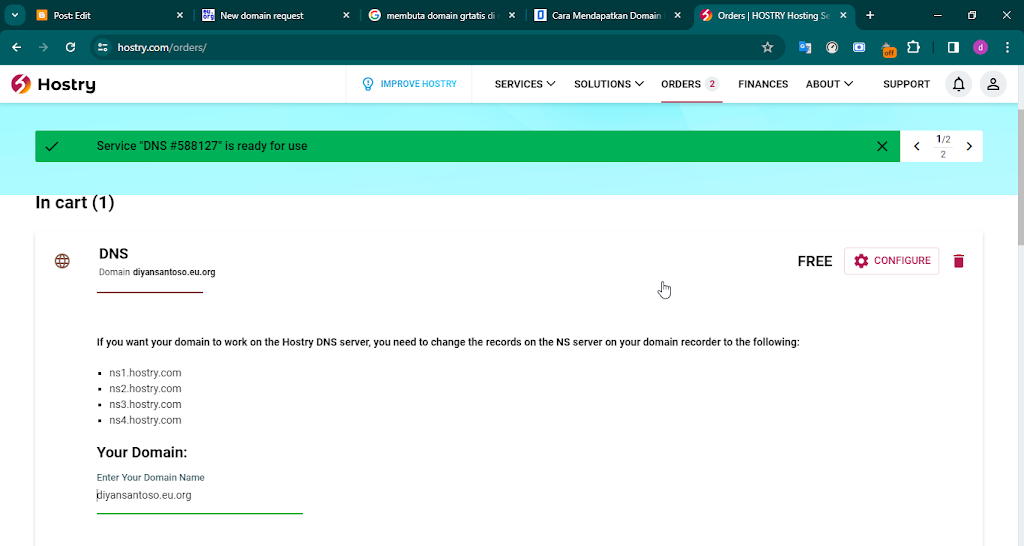This screenshot has height=546, width=1024.
Task: Show previous notification message
Action: click(916, 146)
